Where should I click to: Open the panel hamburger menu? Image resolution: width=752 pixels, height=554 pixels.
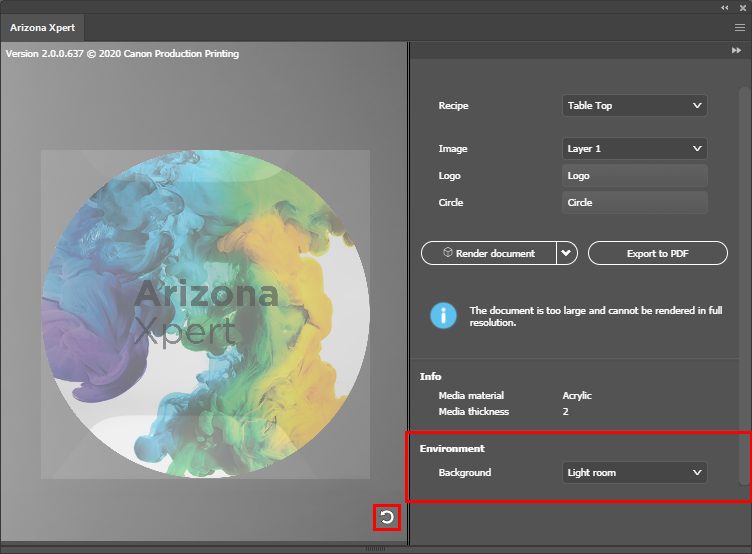pyautogui.click(x=740, y=28)
